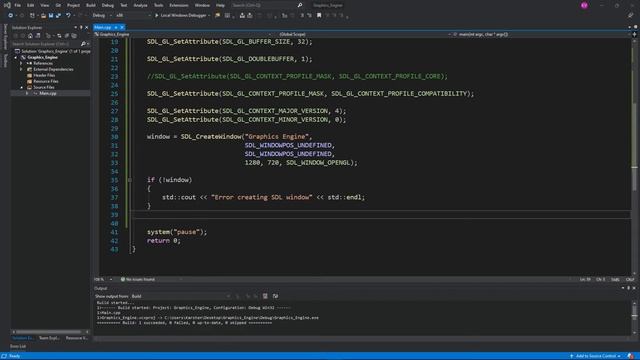This screenshot has height=360, width=640.
Task: Collapse the Source Files folder
Action: point(22,87)
